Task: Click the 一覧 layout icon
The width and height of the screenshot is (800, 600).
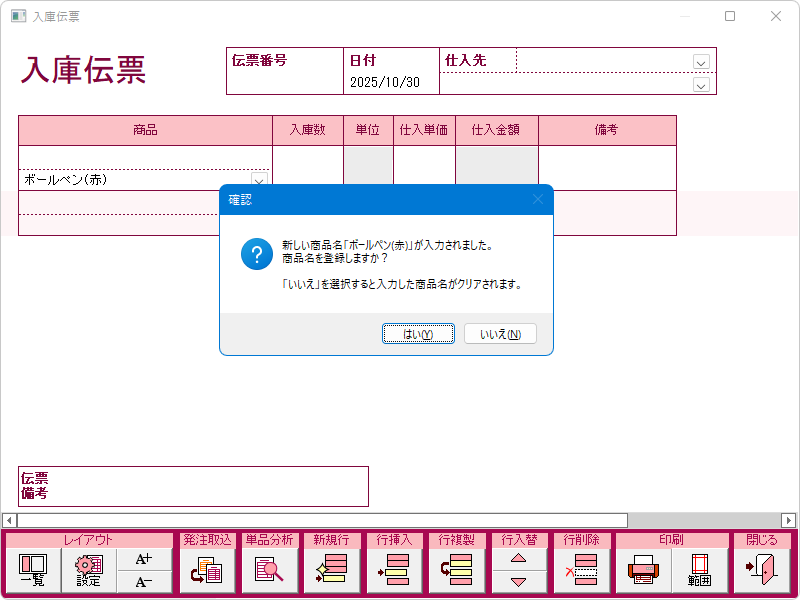Action: (x=33, y=571)
